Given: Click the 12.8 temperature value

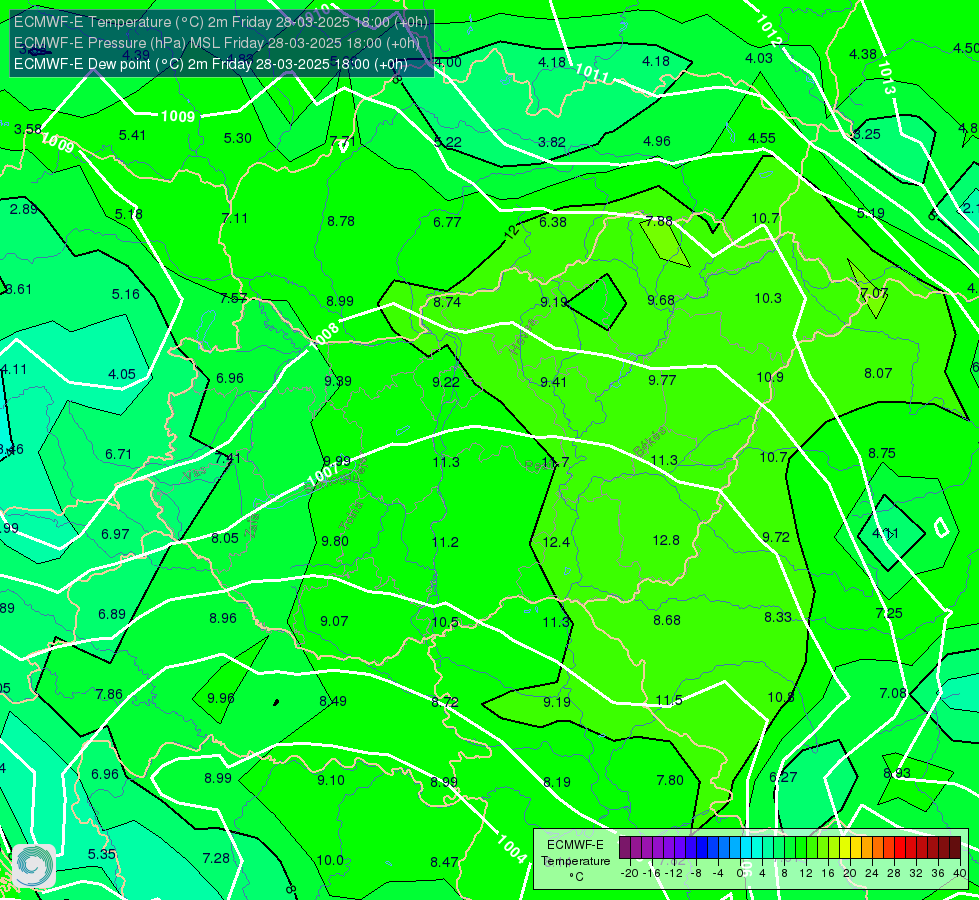Looking at the screenshot, I should coord(666,540).
